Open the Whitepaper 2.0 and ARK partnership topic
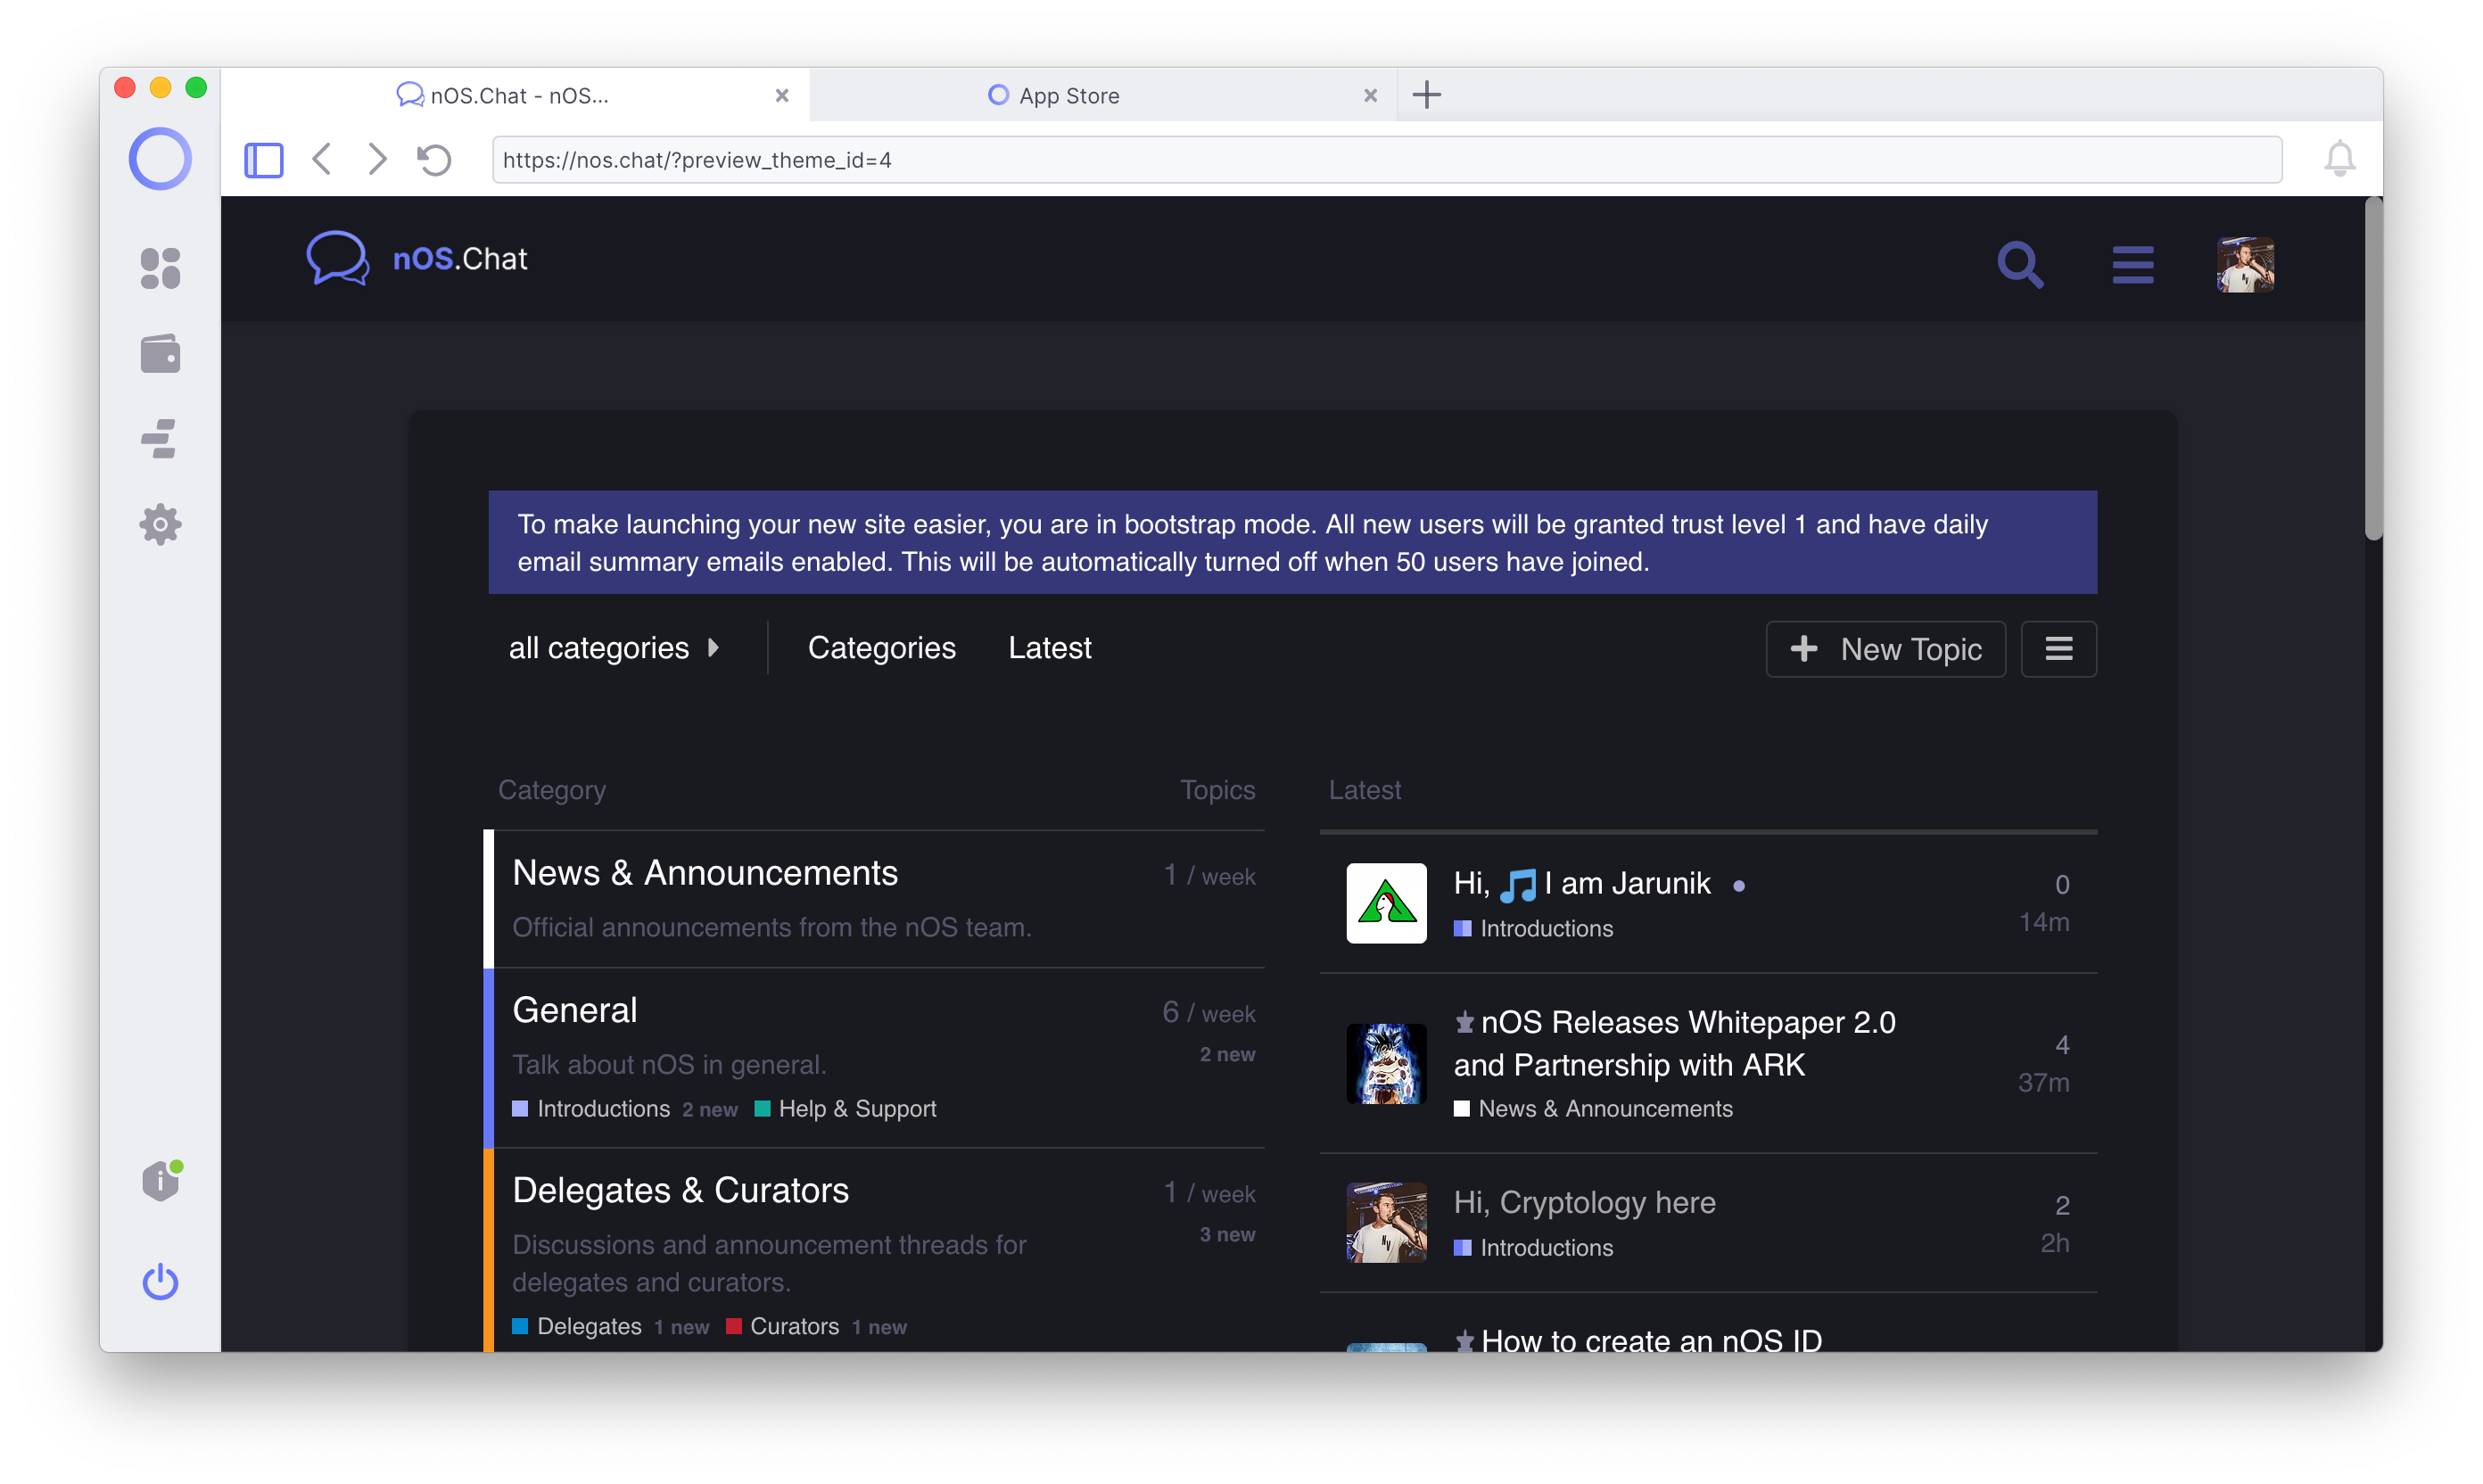The height and width of the screenshot is (1484, 2483). click(x=1674, y=1043)
